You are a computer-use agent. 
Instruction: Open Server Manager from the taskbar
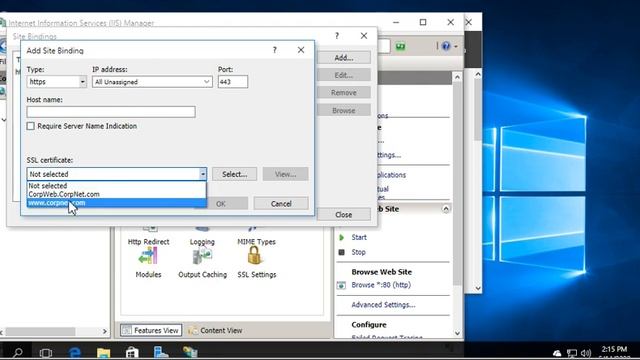(161, 353)
